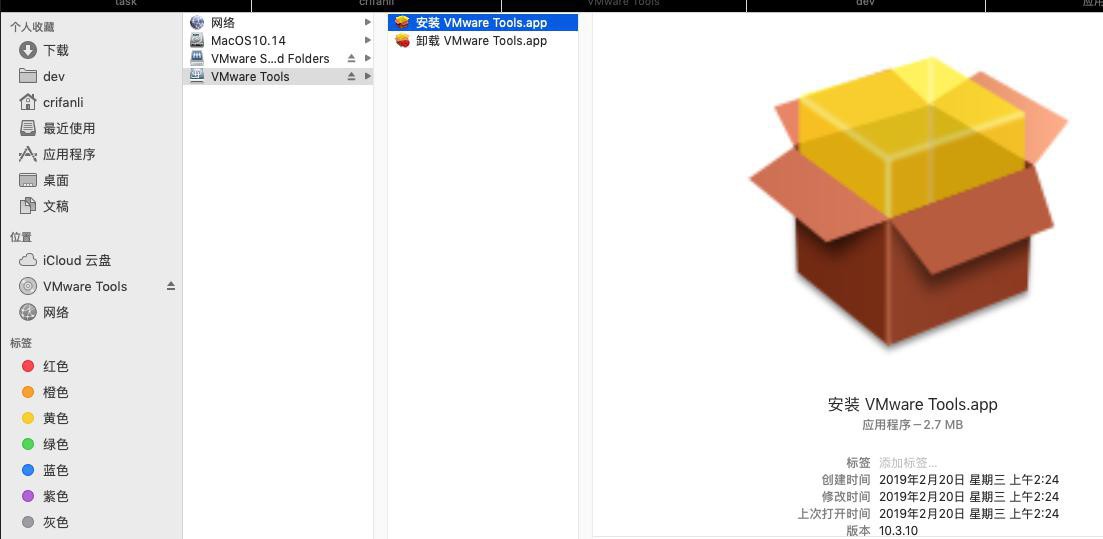The width and height of the screenshot is (1103, 539).
Task: Expand the 网络 column arrow
Action: click(x=367, y=23)
